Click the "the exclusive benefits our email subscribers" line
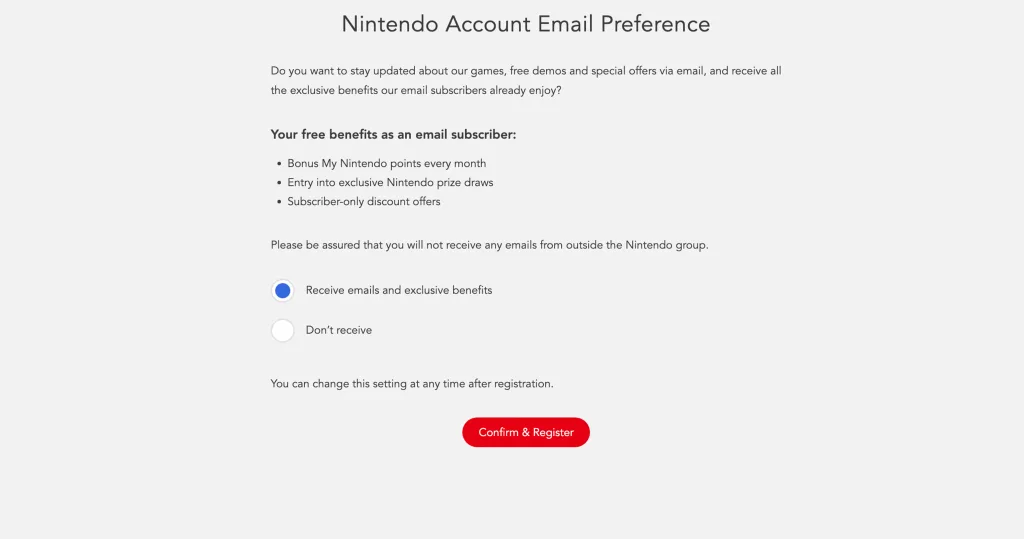The width and height of the screenshot is (1024, 539). [416, 90]
